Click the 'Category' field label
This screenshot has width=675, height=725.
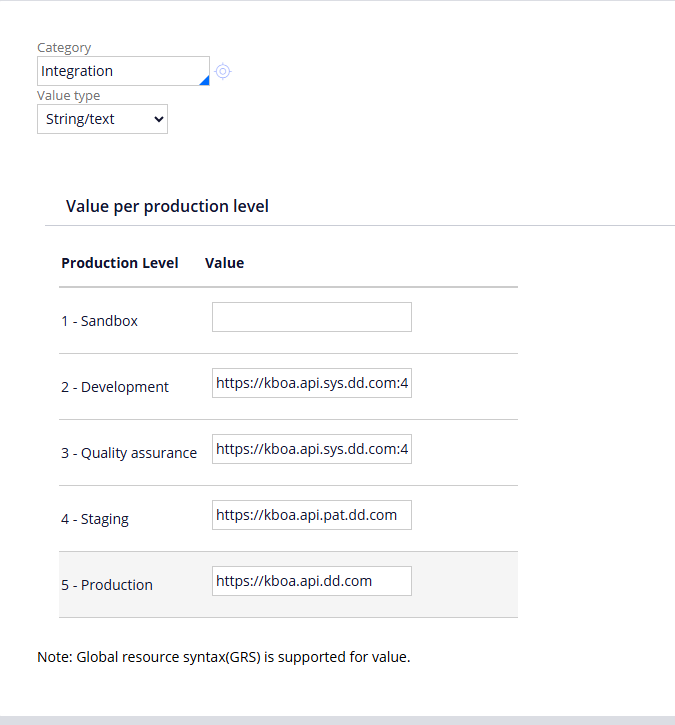coord(64,48)
